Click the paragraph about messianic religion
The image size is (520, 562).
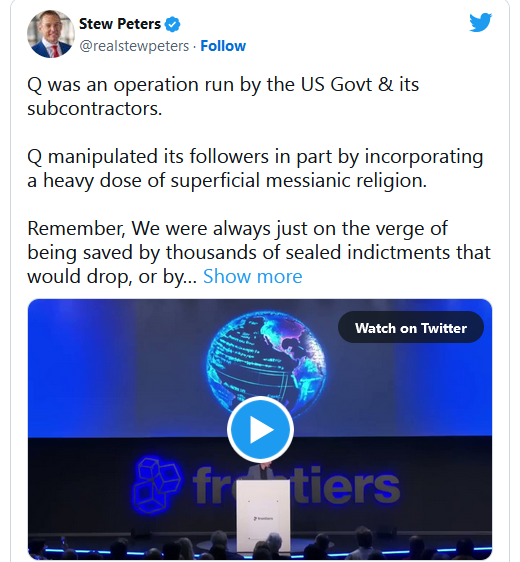coord(255,168)
